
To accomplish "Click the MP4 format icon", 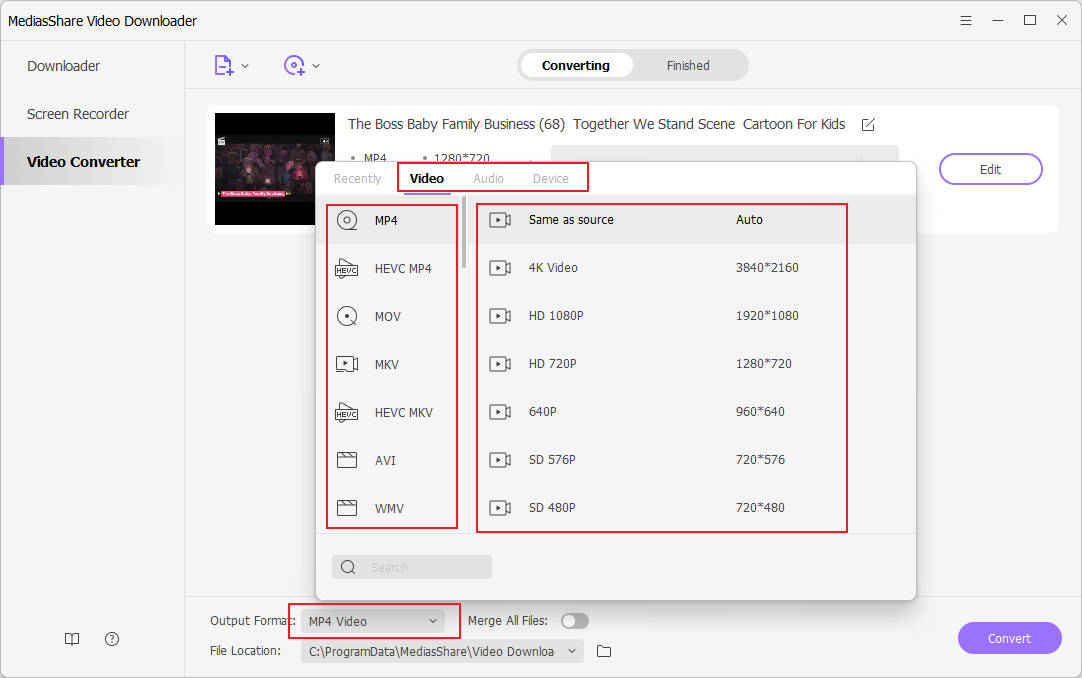I will (x=346, y=221).
